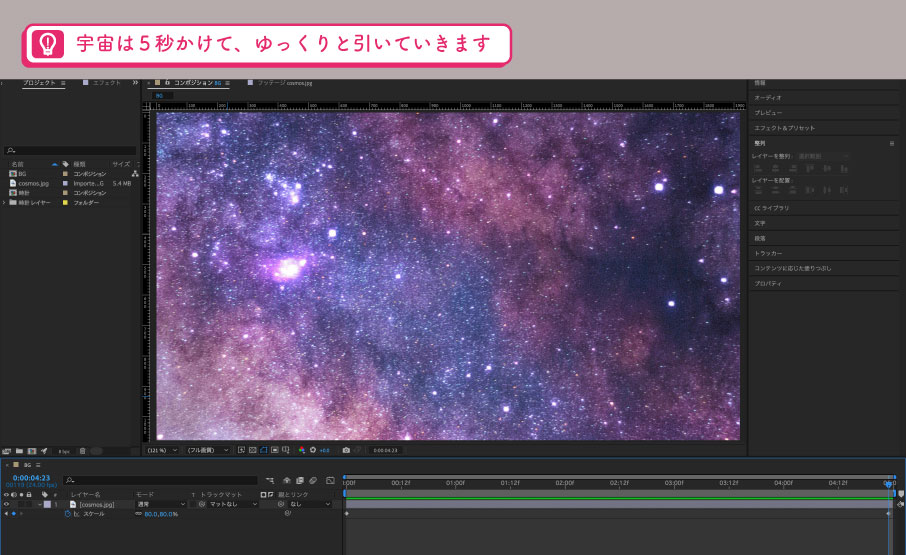906x555 pixels.
Task: Select the BG composition in Project panel
Action: (22, 174)
